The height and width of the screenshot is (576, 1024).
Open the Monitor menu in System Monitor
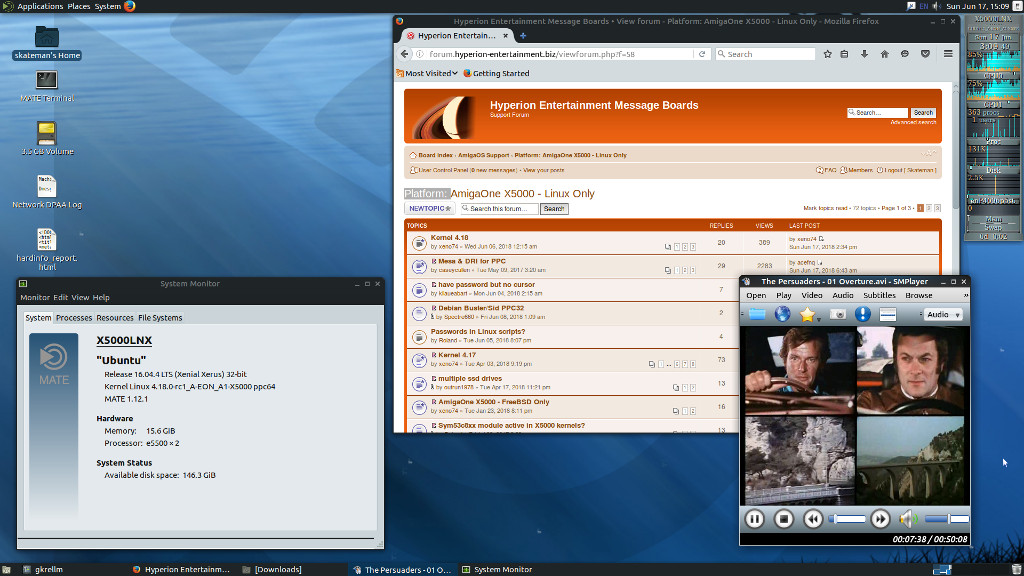(x=35, y=298)
